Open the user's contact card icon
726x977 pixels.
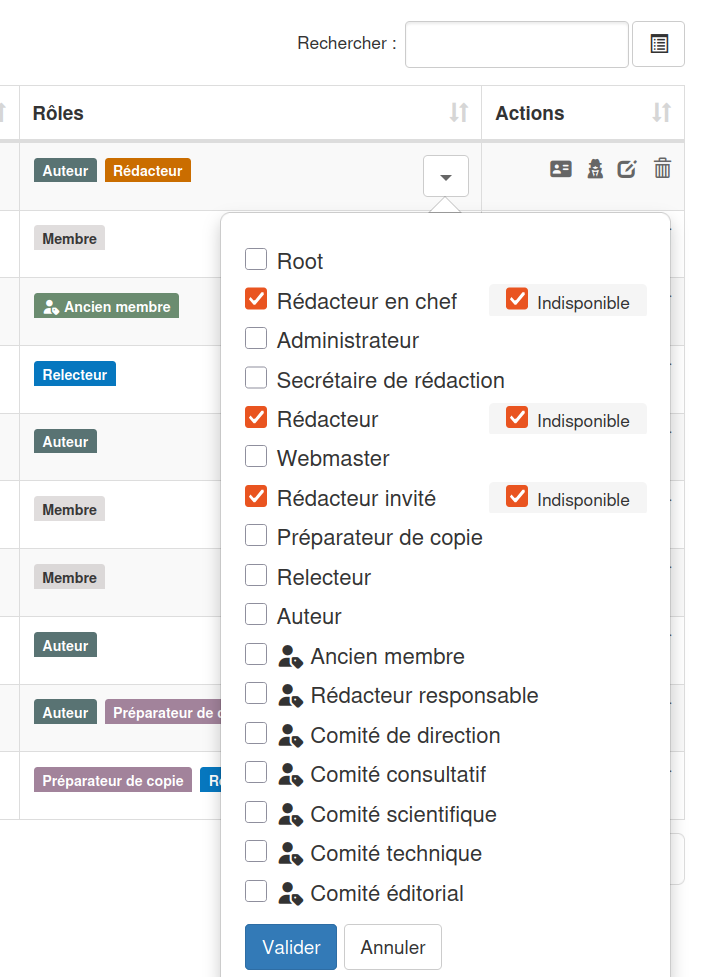[561, 169]
